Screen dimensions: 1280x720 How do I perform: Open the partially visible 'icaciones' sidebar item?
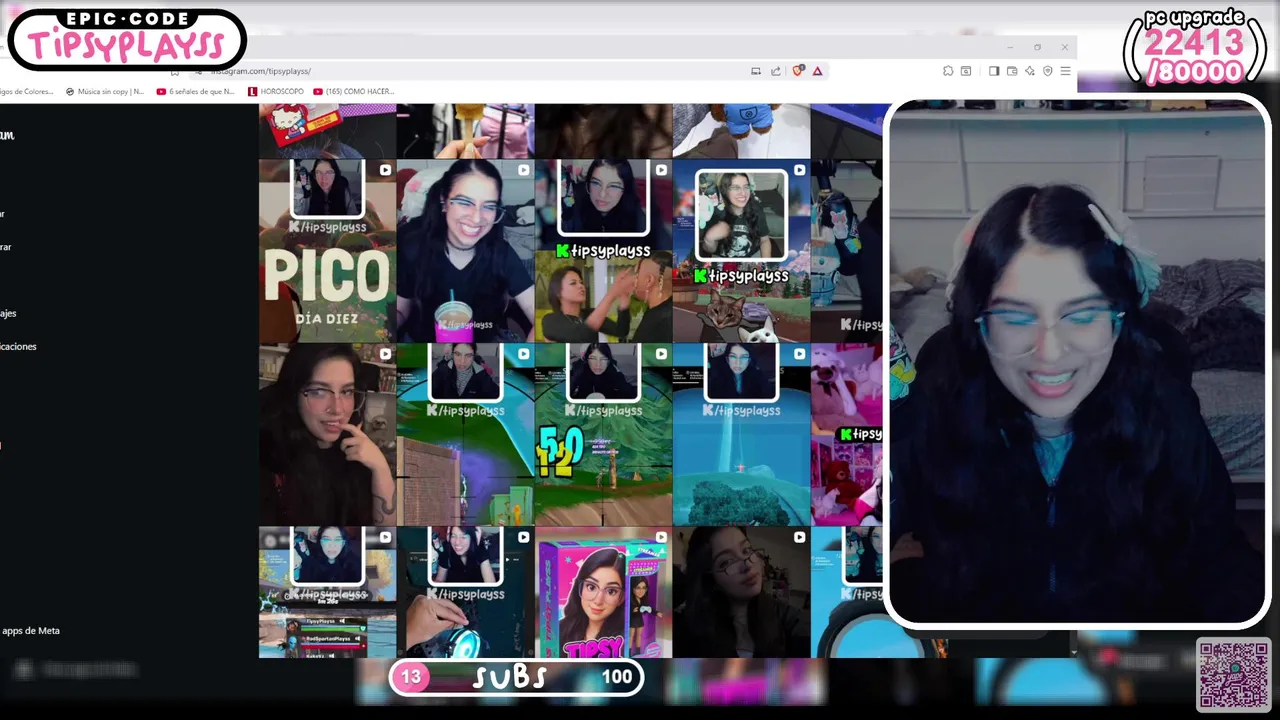18,347
